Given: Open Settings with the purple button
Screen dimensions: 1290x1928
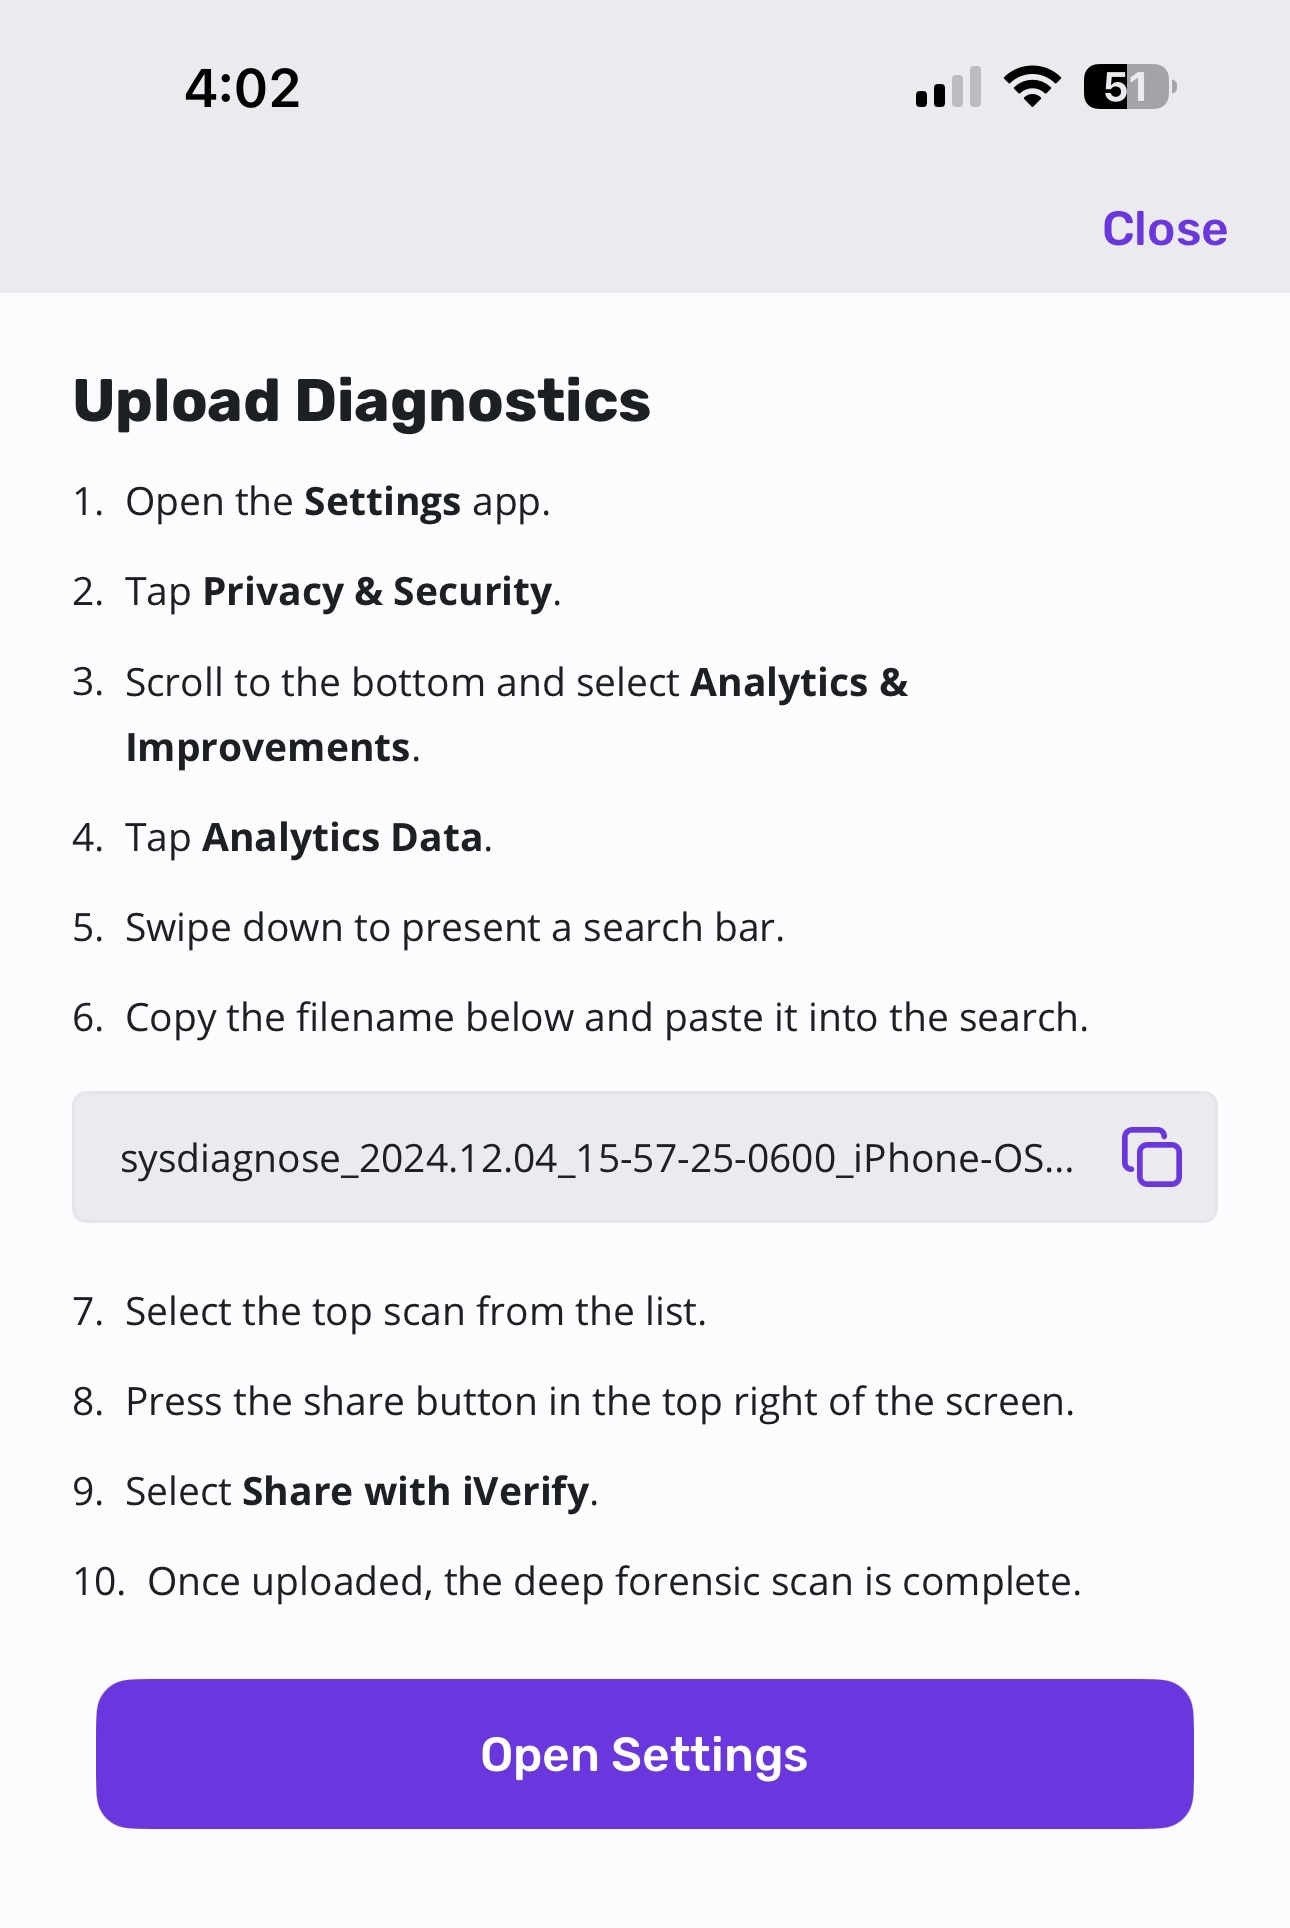Looking at the screenshot, I should click(x=645, y=1754).
